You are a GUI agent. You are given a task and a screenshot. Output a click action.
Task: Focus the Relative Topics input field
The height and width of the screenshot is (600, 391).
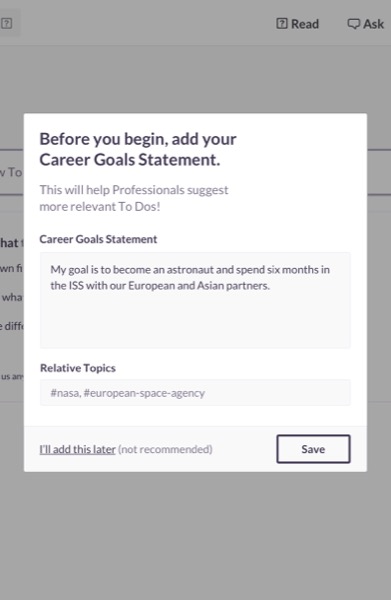click(x=195, y=393)
